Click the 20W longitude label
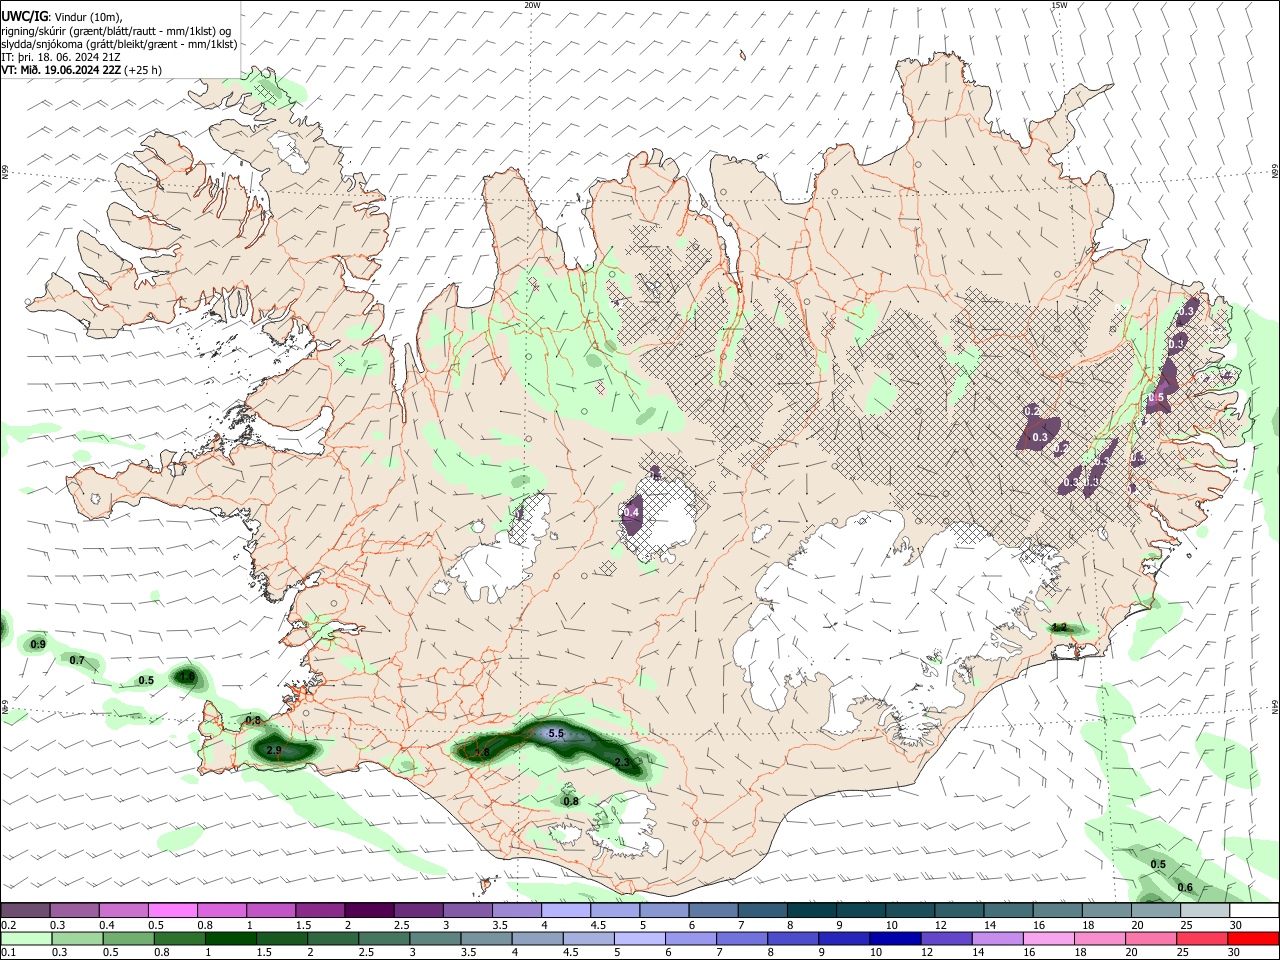Screen dimensions: 1280x960 pos(532,5)
